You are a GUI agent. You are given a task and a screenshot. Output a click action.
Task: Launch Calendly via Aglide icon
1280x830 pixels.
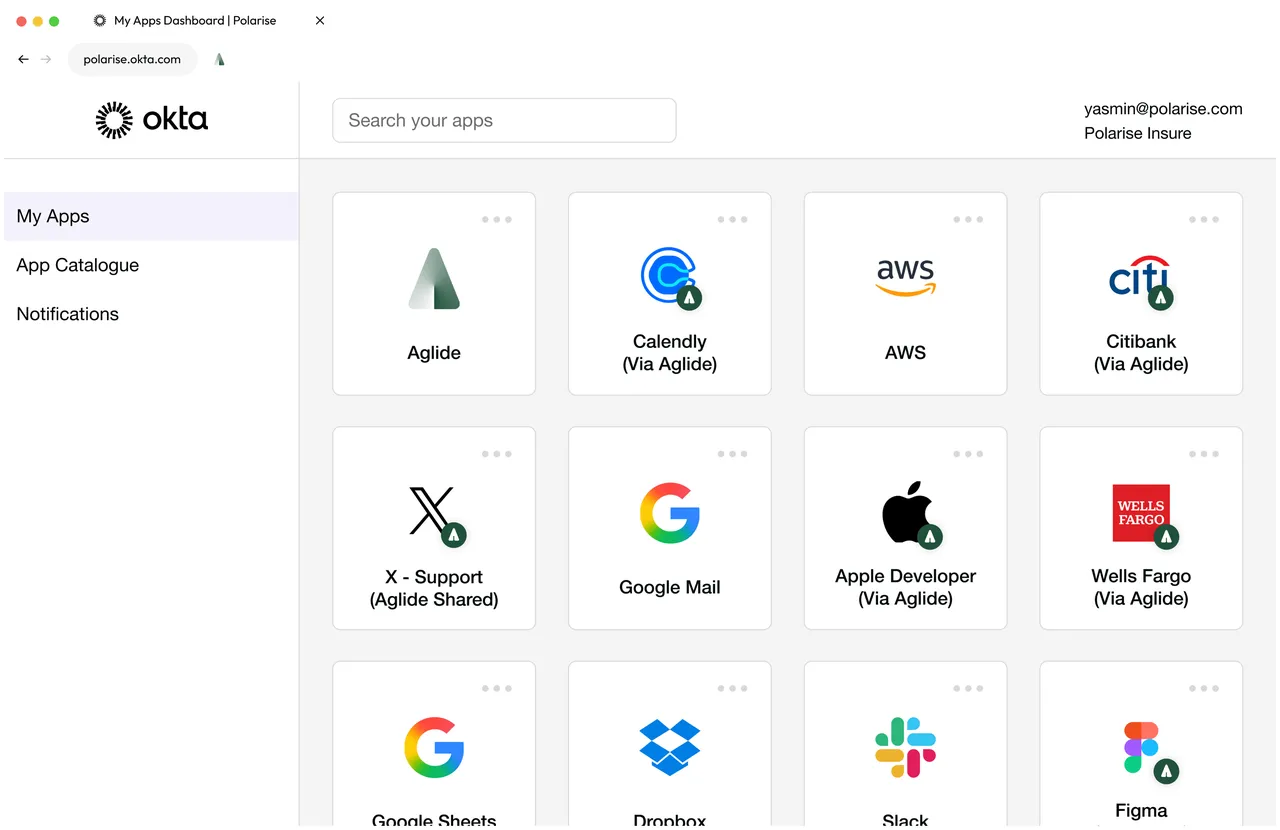pyautogui.click(x=669, y=277)
